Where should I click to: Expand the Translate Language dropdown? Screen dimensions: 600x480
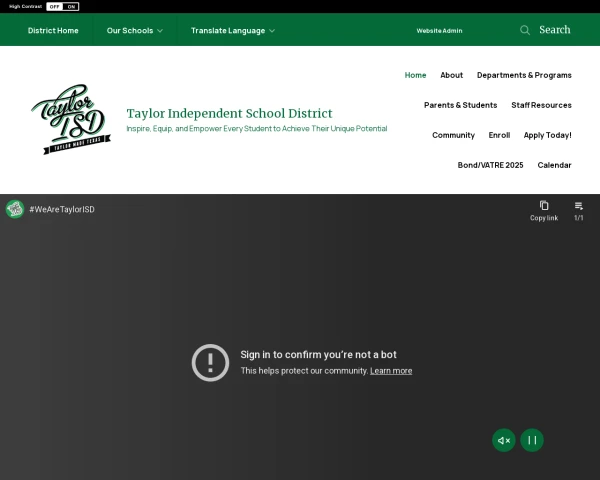pyautogui.click(x=233, y=31)
